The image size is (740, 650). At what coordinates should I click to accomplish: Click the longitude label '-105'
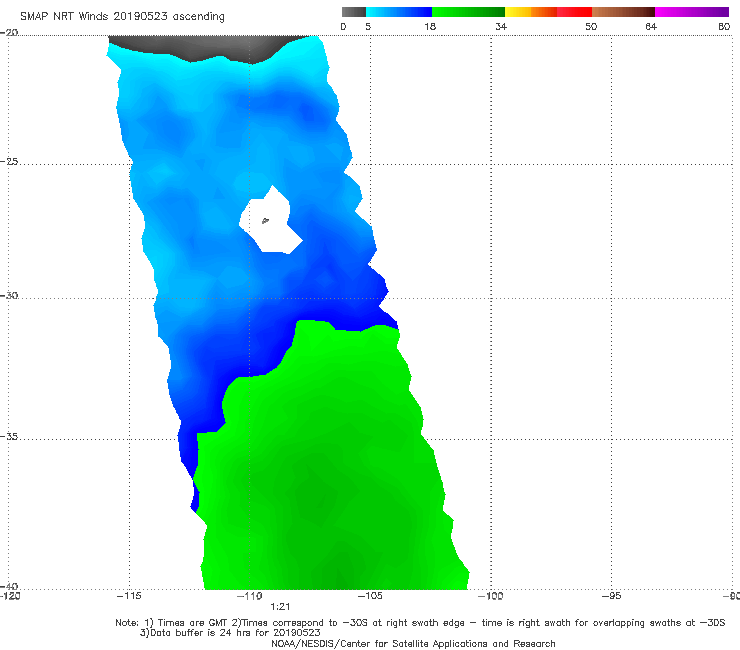pyautogui.click(x=370, y=596)
